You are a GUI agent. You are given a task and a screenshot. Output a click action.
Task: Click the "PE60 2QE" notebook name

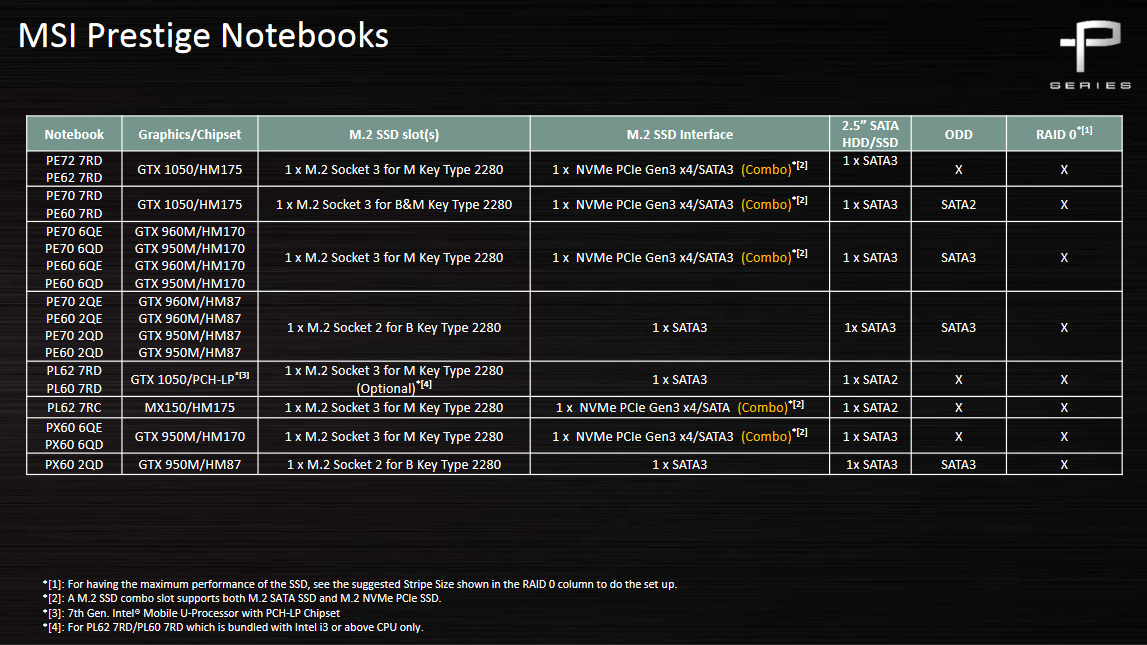74,319
